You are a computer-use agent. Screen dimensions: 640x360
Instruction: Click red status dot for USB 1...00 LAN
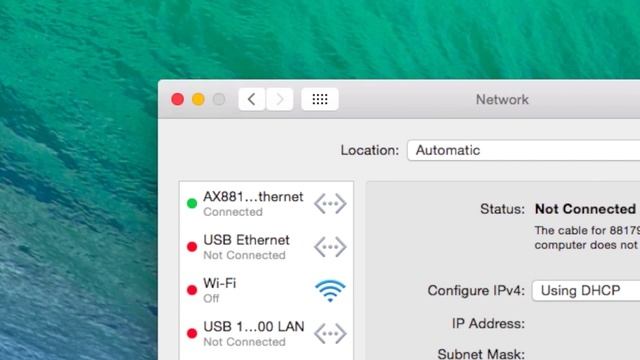point(192,333)
